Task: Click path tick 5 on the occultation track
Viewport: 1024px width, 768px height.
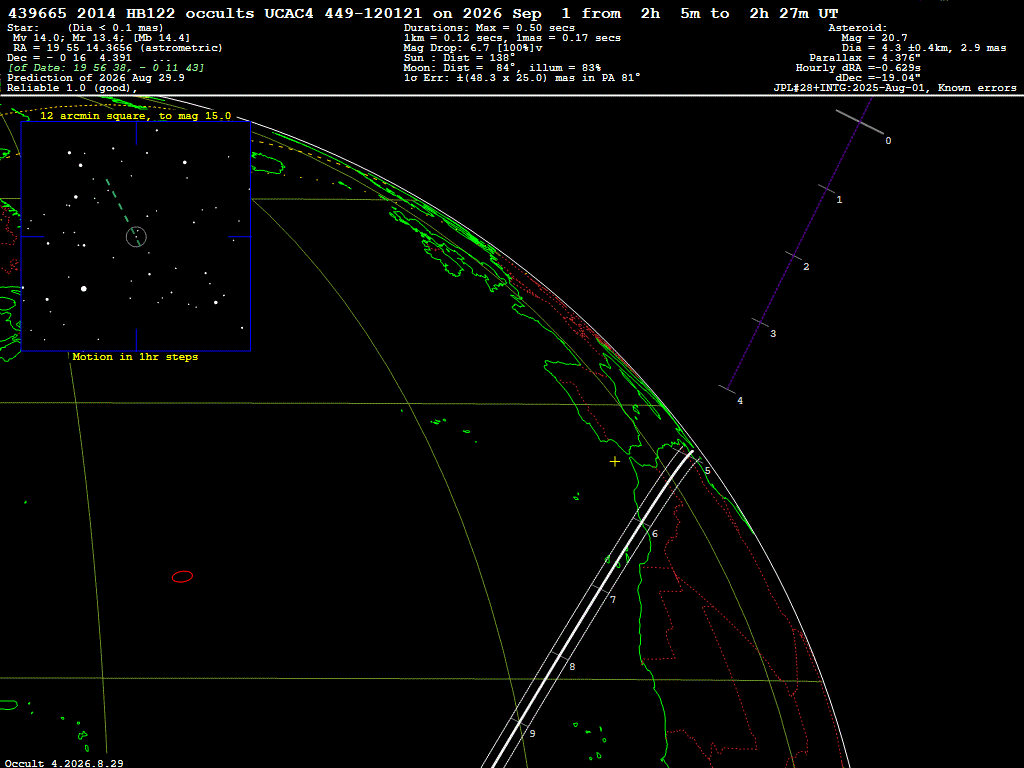Action: pyautogui.click(x=707, y=471)
